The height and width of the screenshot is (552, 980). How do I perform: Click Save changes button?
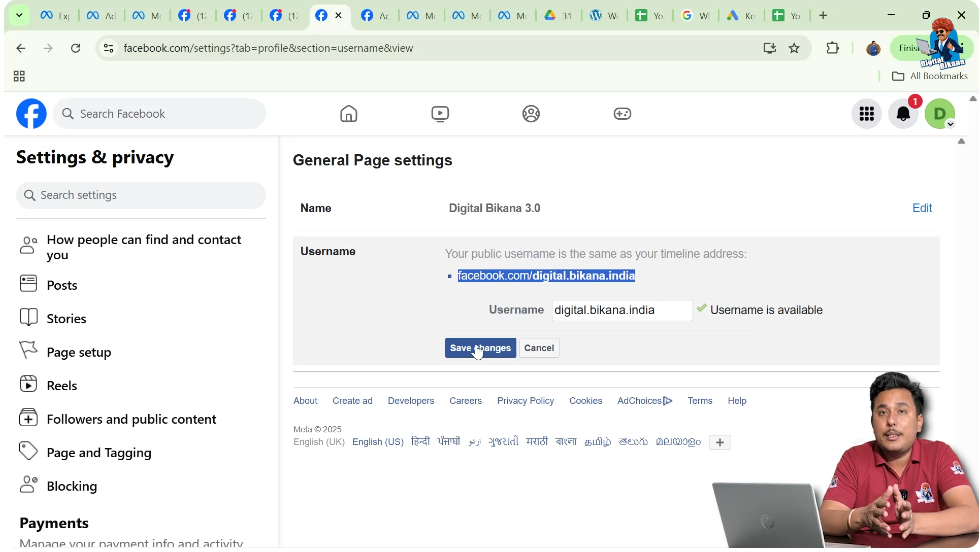click(x=481, y=348)
